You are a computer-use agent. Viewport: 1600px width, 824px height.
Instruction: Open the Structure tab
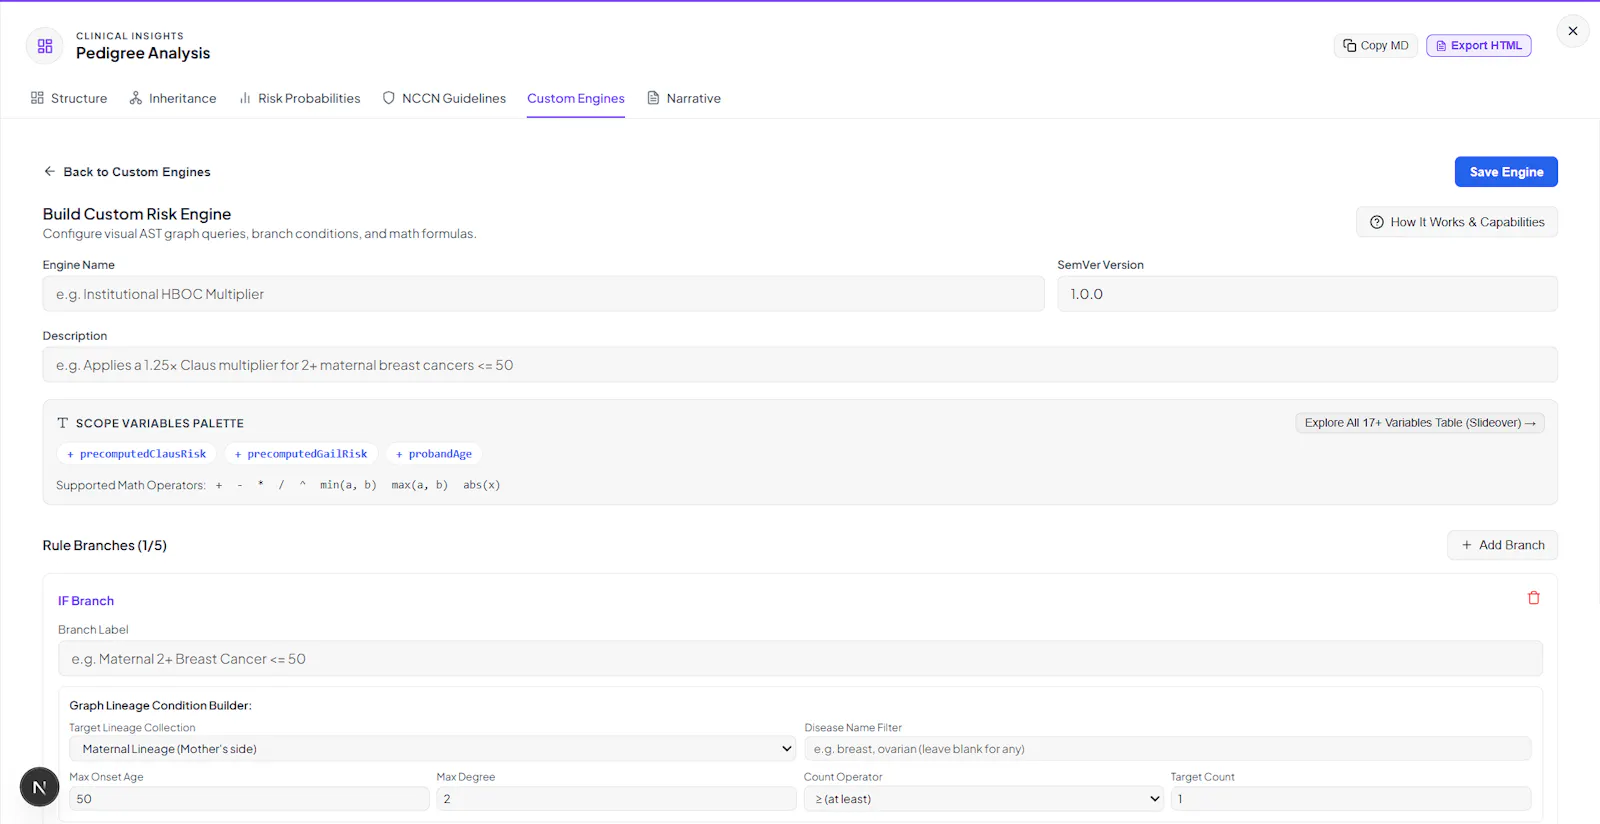click(x=69, y=98)
